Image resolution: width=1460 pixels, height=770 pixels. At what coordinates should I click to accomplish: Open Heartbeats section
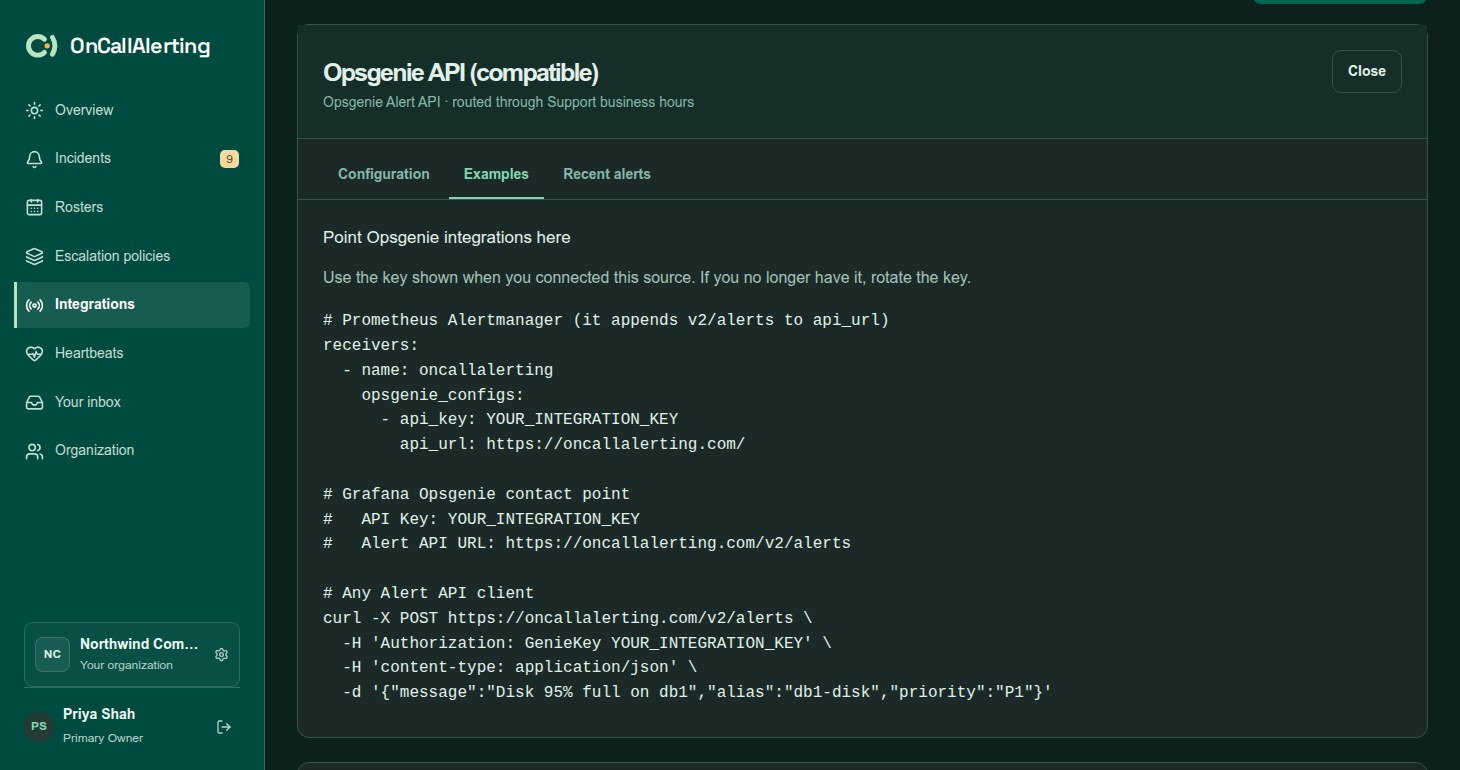pos(132,353)
